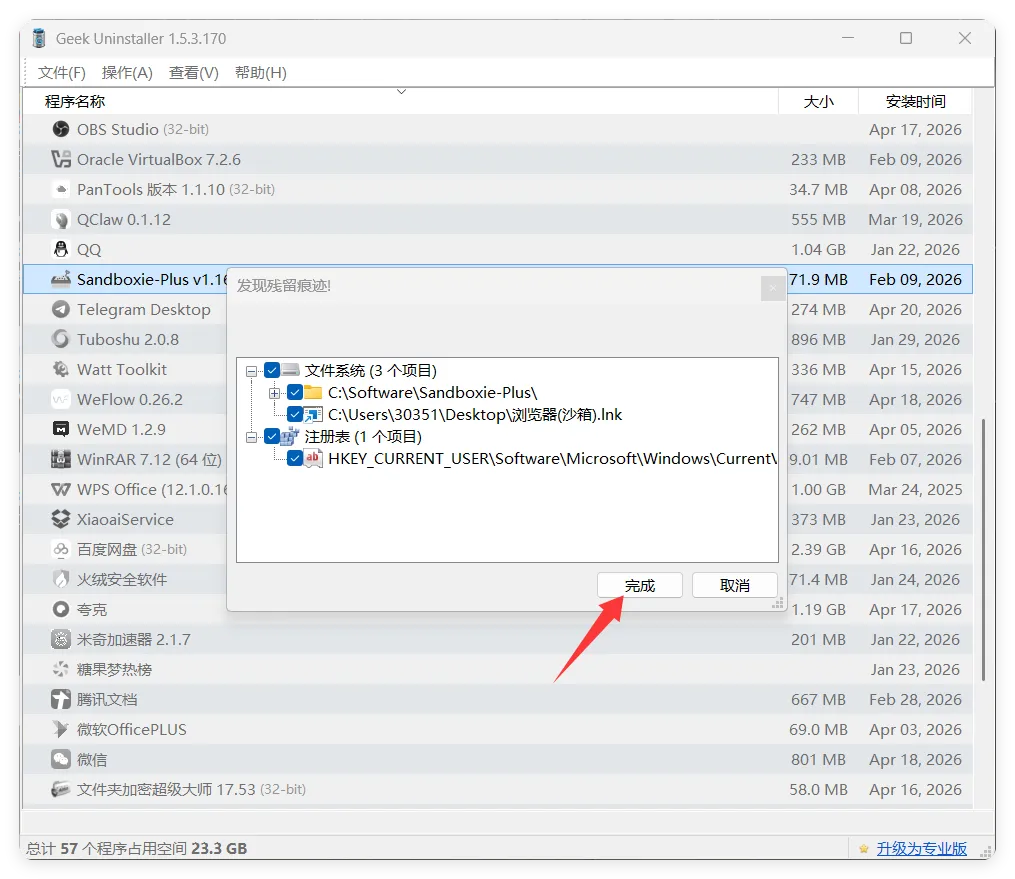The height and width of the screenshot is (879, 1015).
Task: Uncheck the 注册表 (1 个项目) checkbox
Action: [272, 436]
